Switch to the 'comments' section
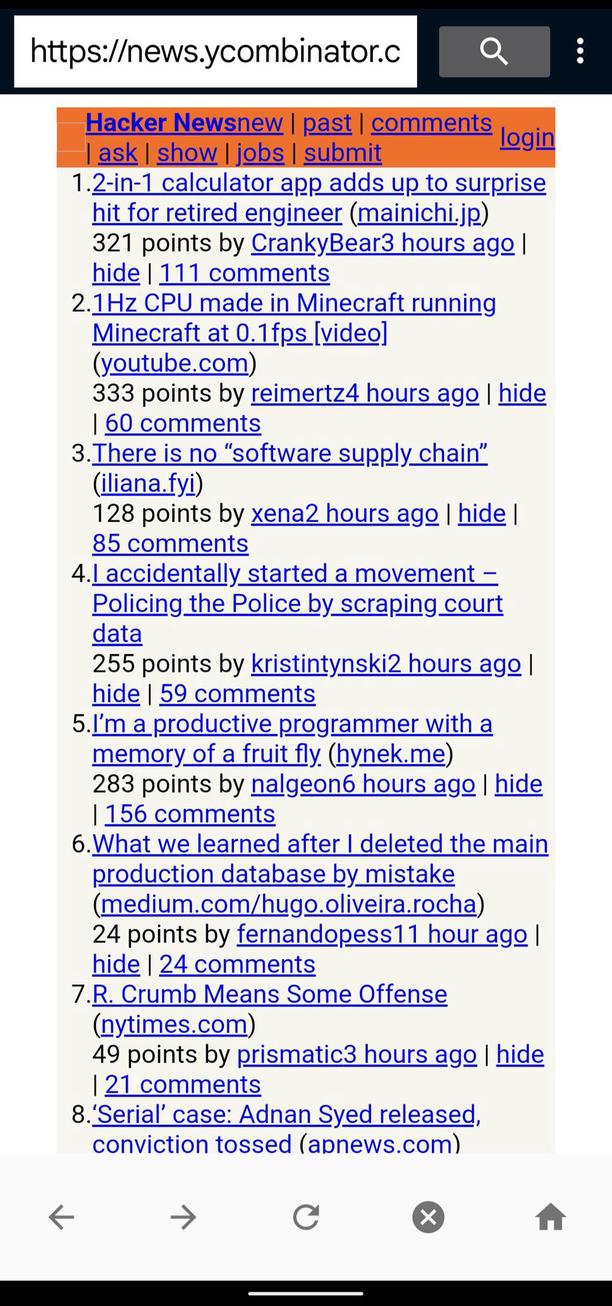Image resolution: width=612 pixels, height=1306 pixels. point(431,123)
